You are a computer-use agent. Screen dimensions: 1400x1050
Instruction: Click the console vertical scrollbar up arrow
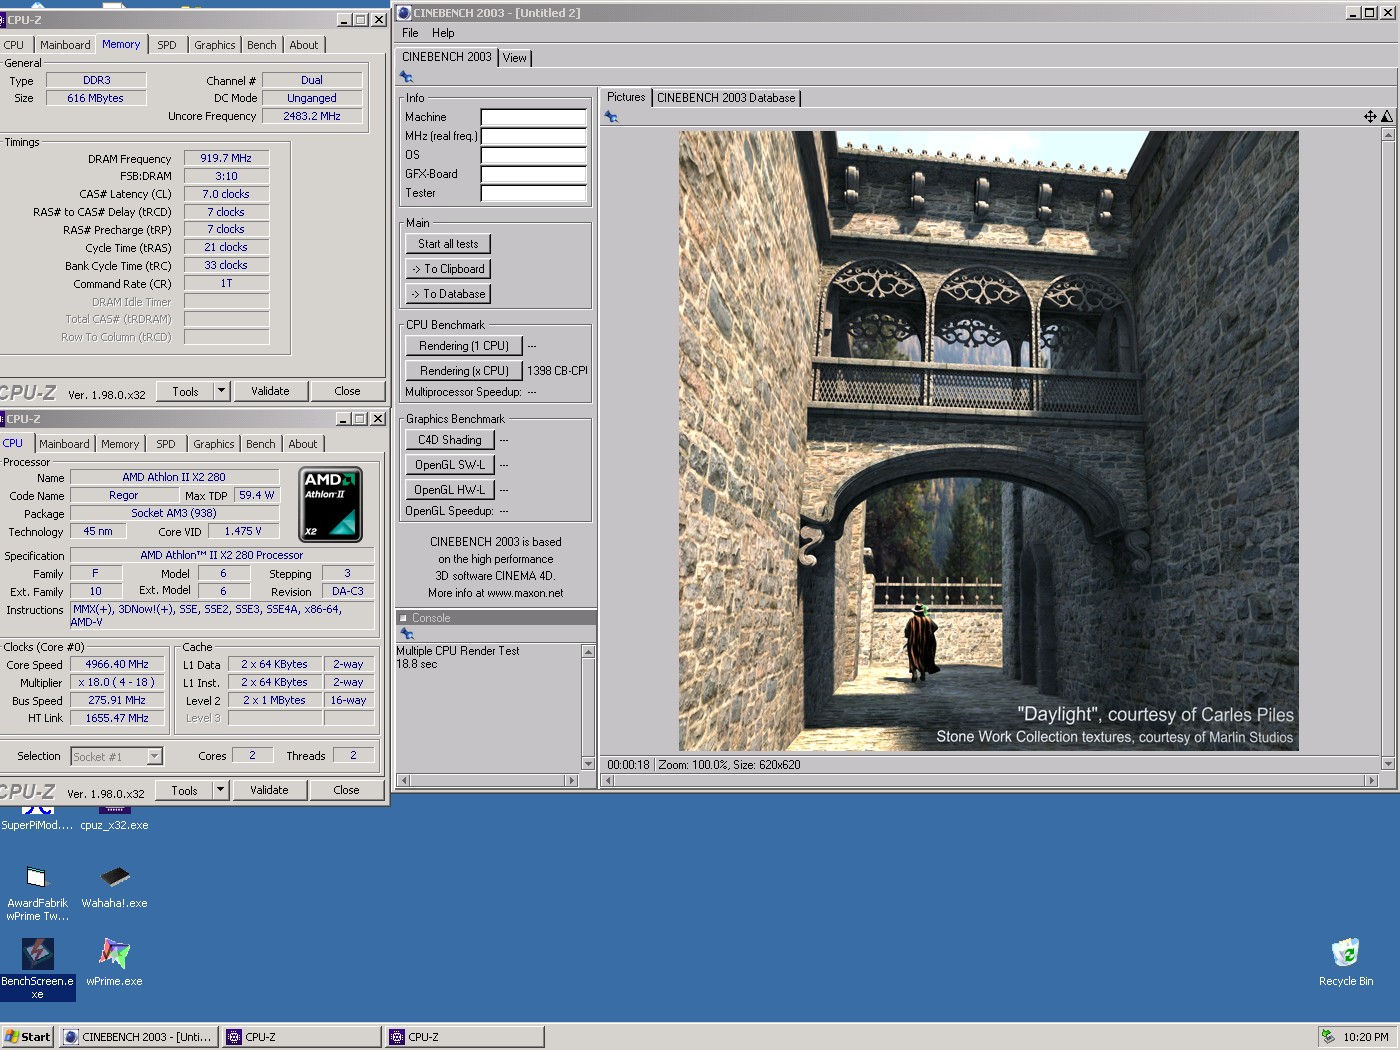click(x=588, y=652)
